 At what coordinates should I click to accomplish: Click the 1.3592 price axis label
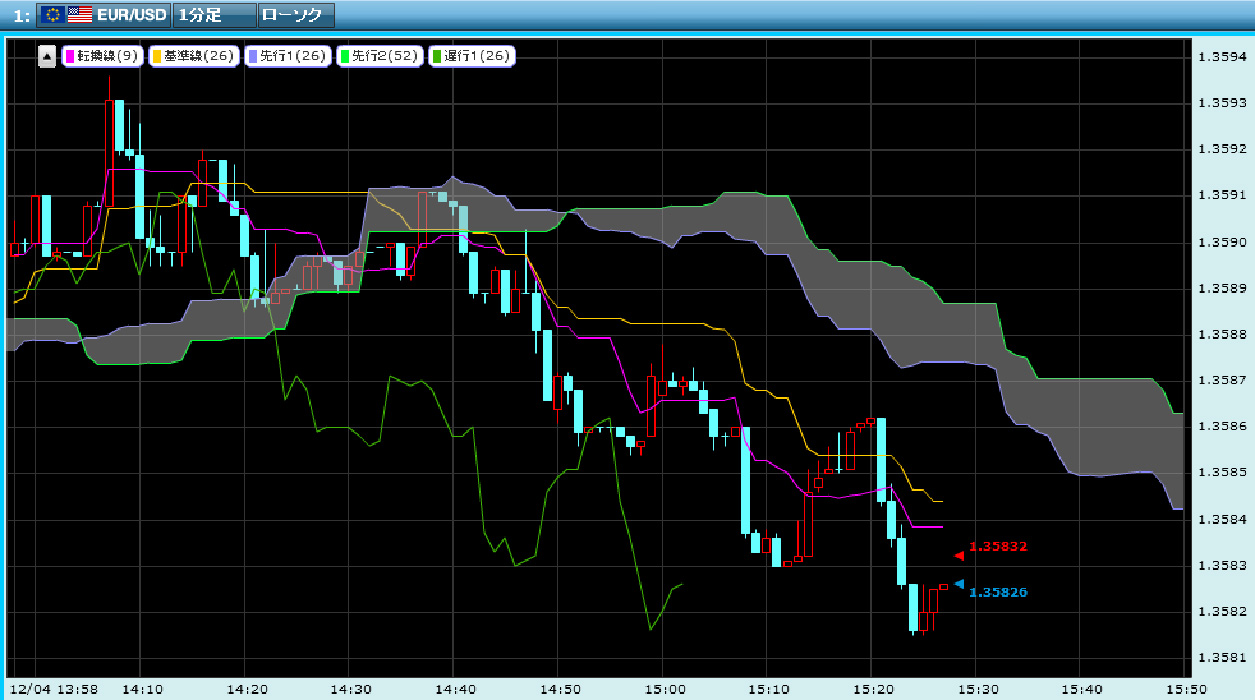[x=1221, y=149]
